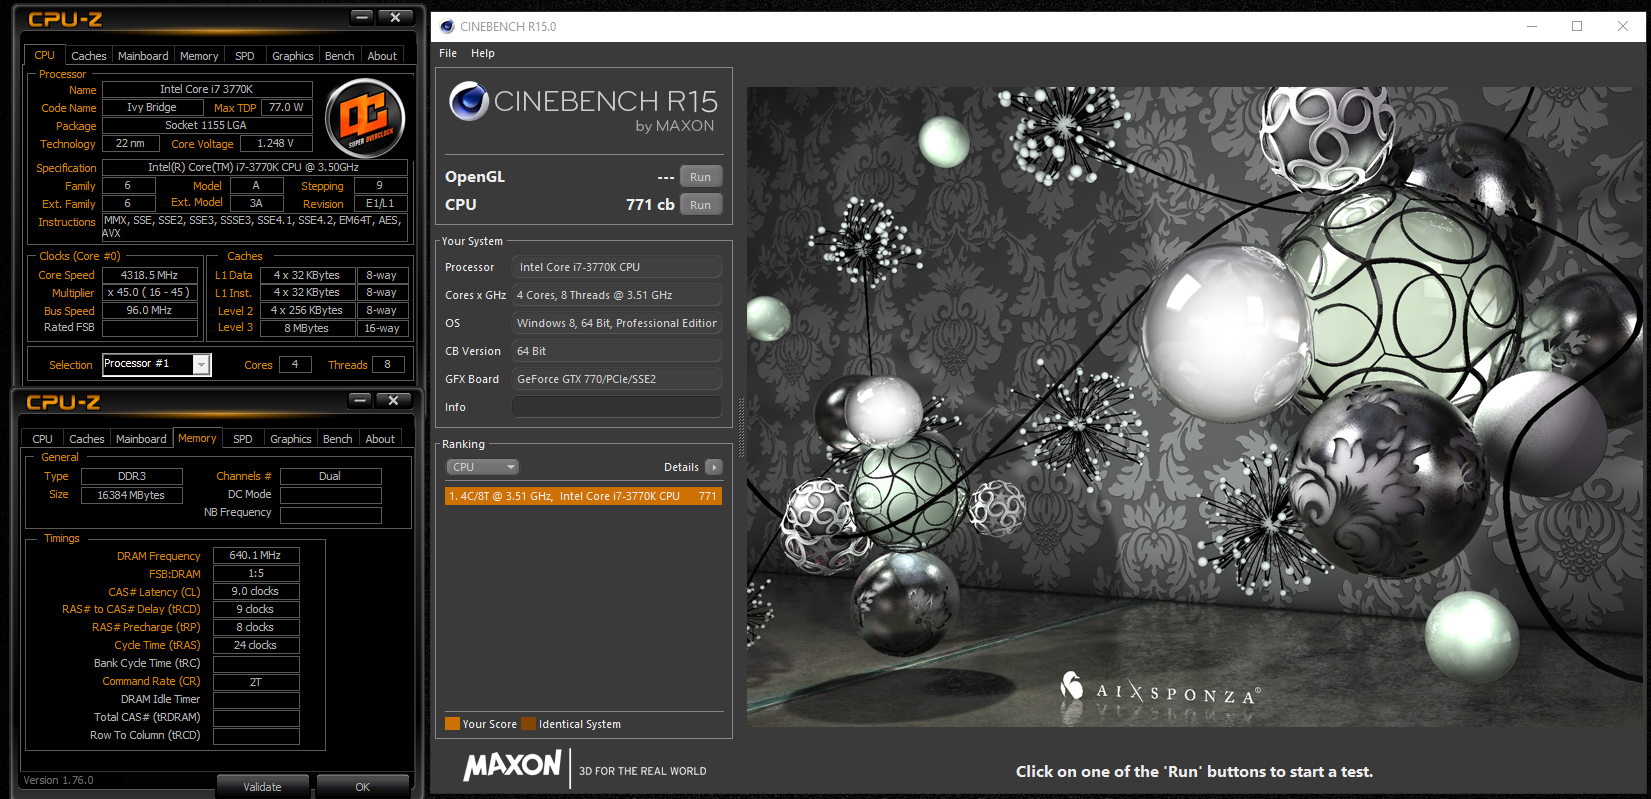The height and width of the screenshot is (799, 1651).
Task: Run the OpenGL benchmark
Action: (700, 177)
